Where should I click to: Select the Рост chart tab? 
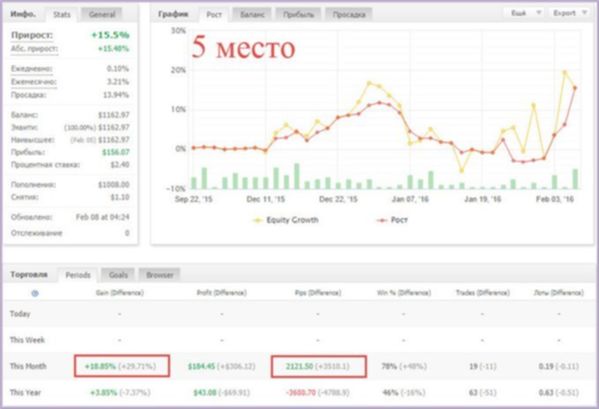point(214,15)
